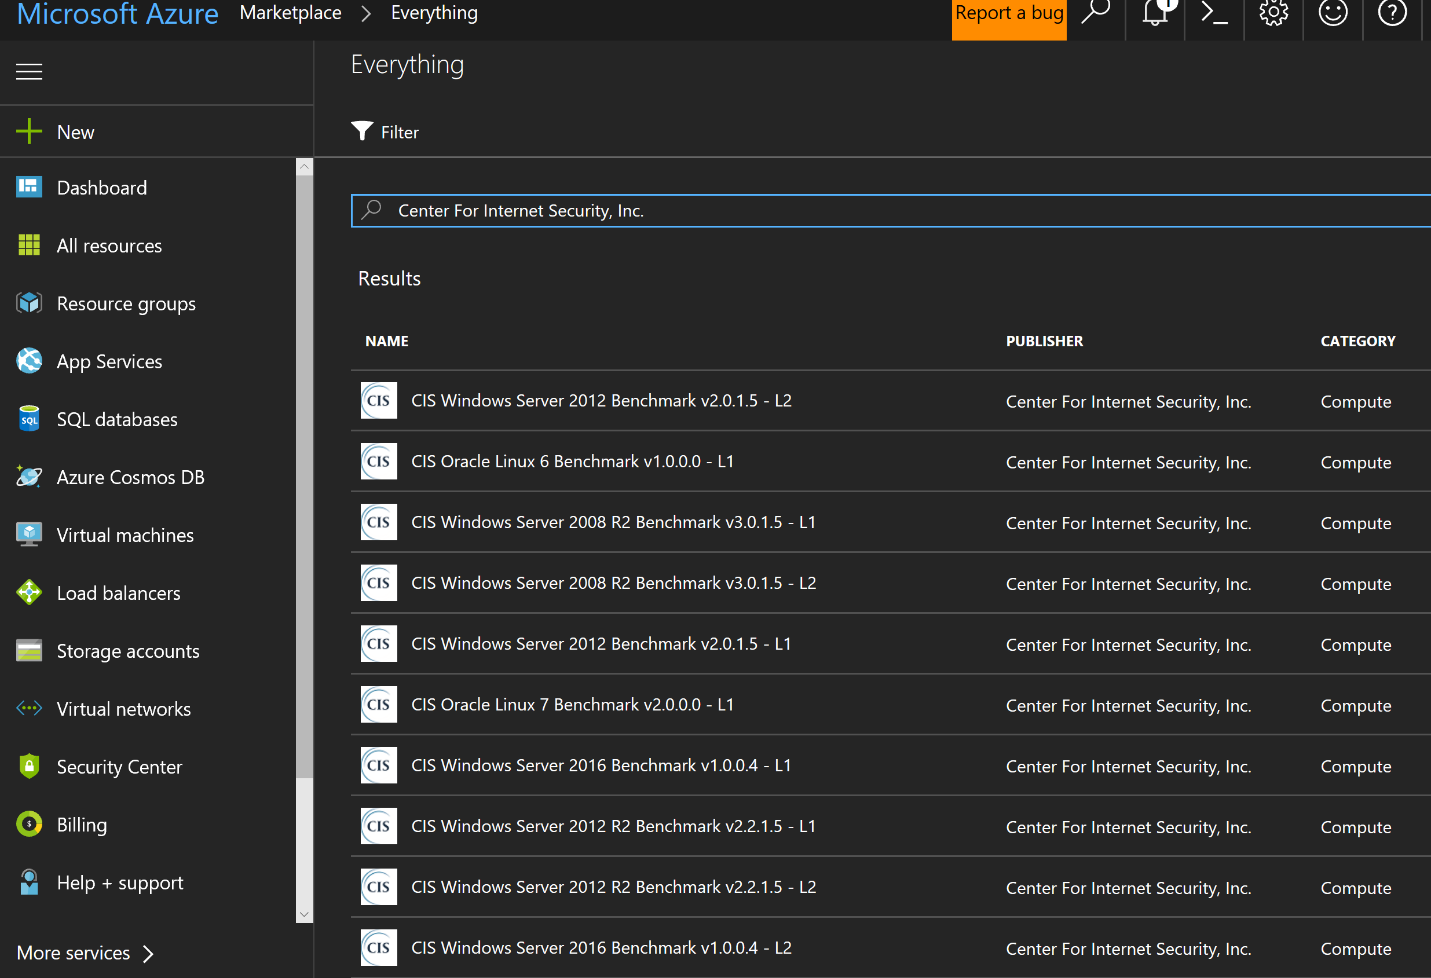Open the Dashboard from the sidebar
Image resolution: width=1431 pixels, height=978 pixels.
[x=101, y=187]
